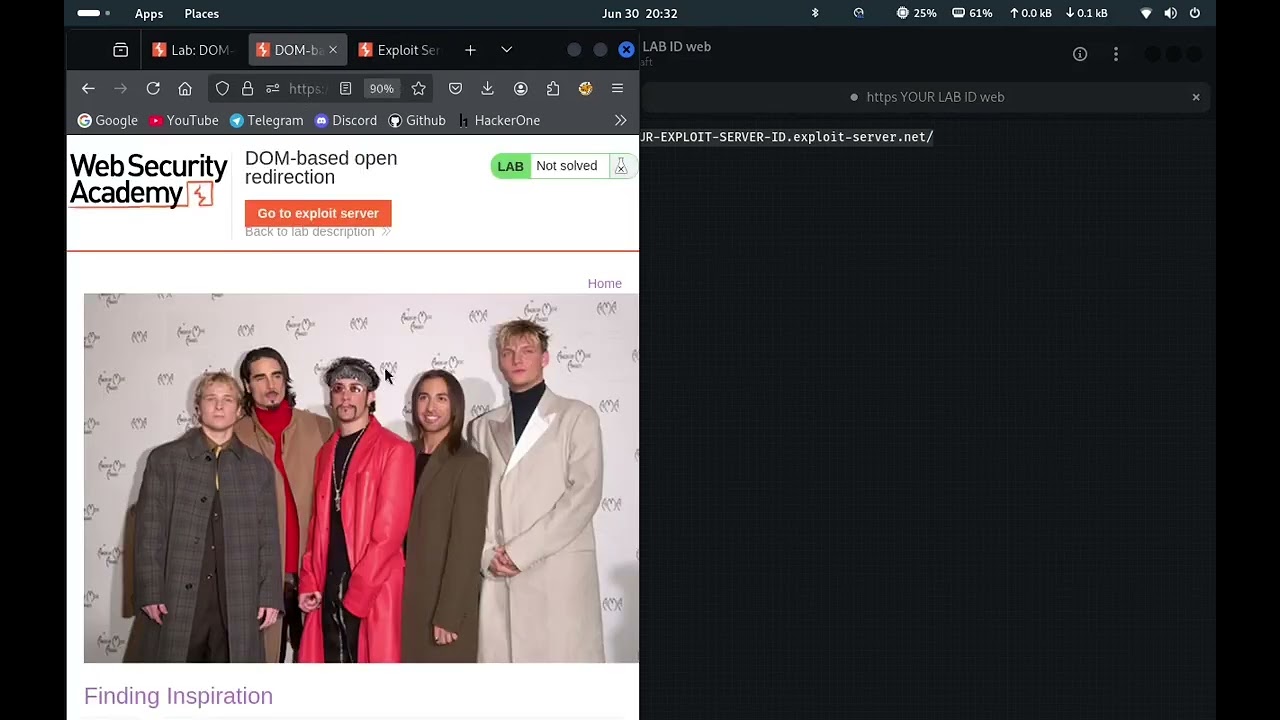1280x720 pixels.
Task: Click the https address bar field
Action: point(307,89)
